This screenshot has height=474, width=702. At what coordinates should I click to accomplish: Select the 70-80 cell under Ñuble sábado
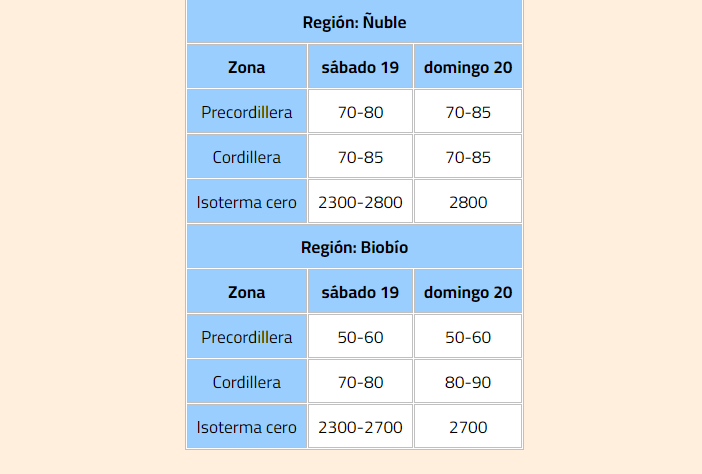coord(360,111)
